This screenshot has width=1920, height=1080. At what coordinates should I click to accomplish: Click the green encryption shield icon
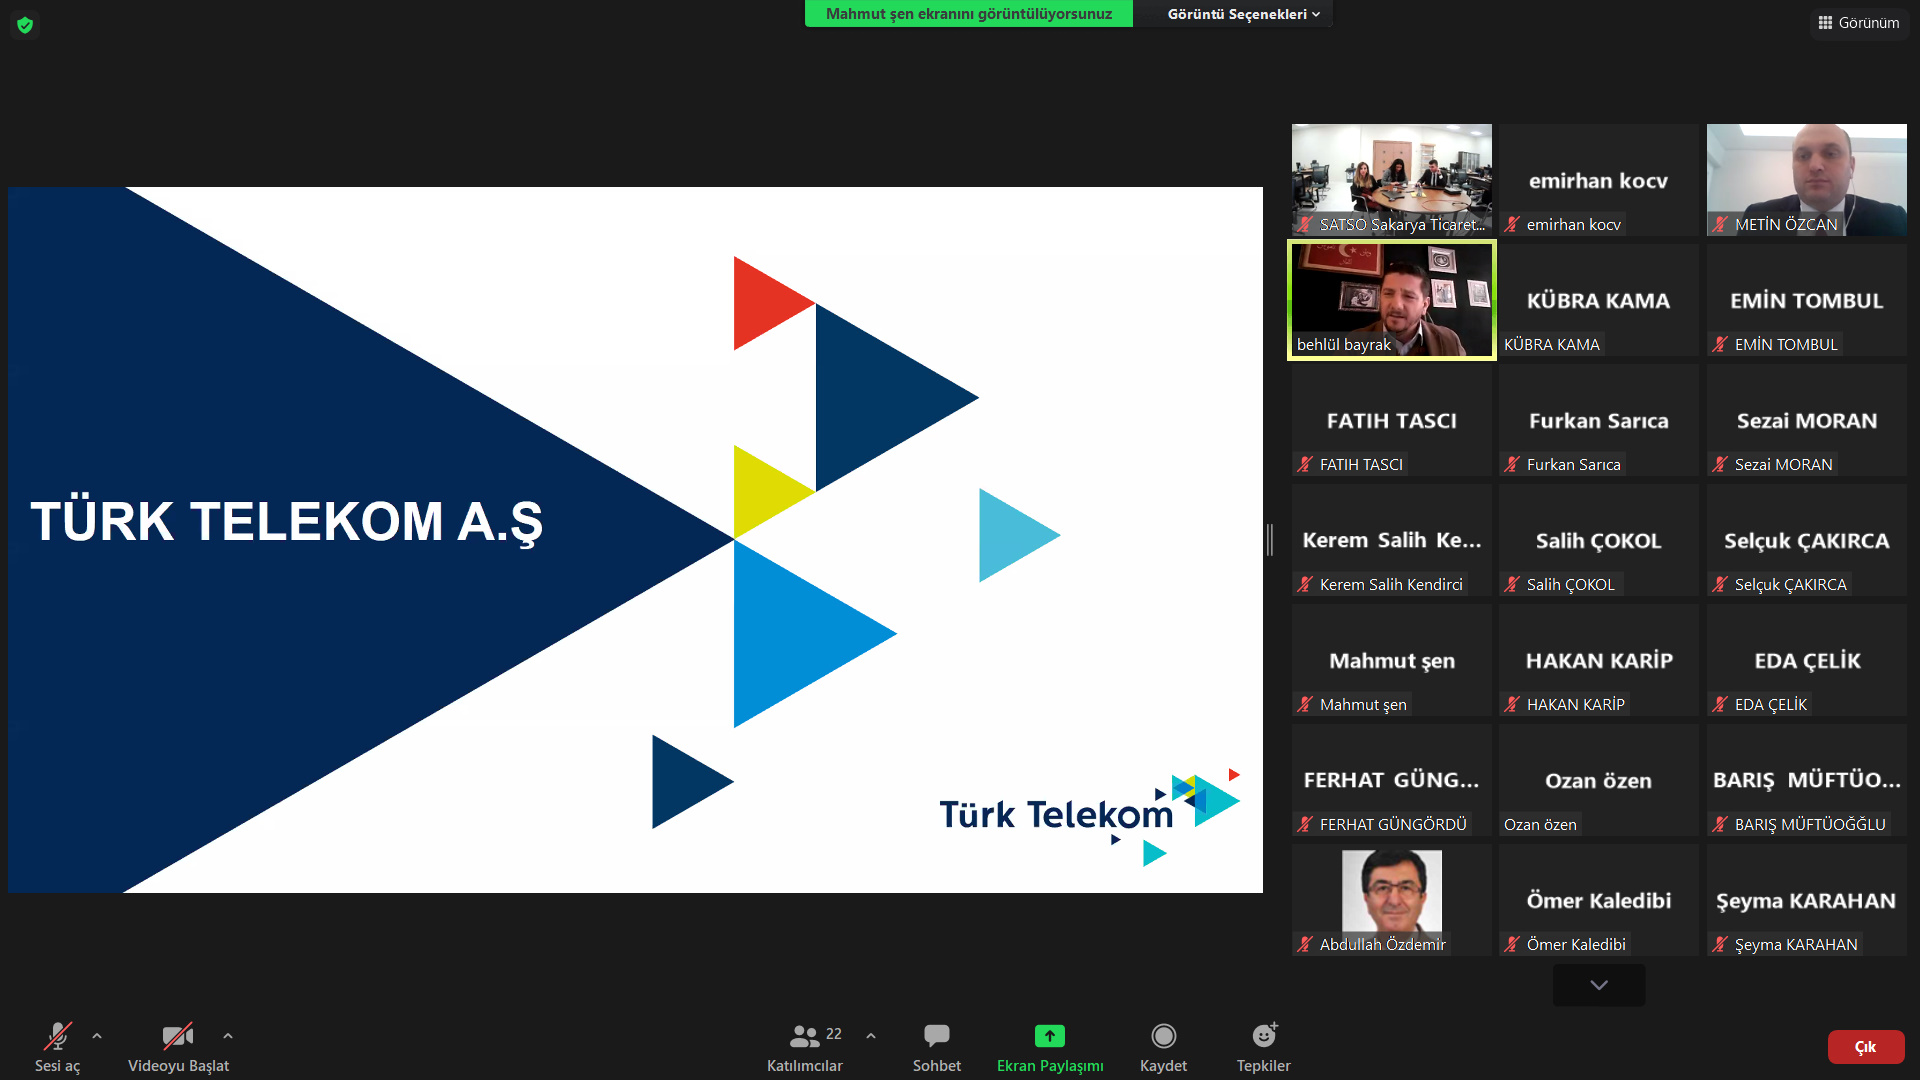[25, 25]
